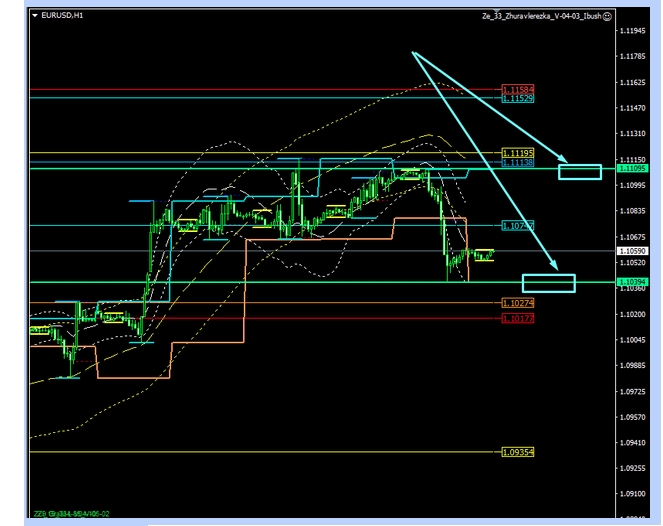
Task: Click the green 1.11095 axis price tag
Action: 632,169
